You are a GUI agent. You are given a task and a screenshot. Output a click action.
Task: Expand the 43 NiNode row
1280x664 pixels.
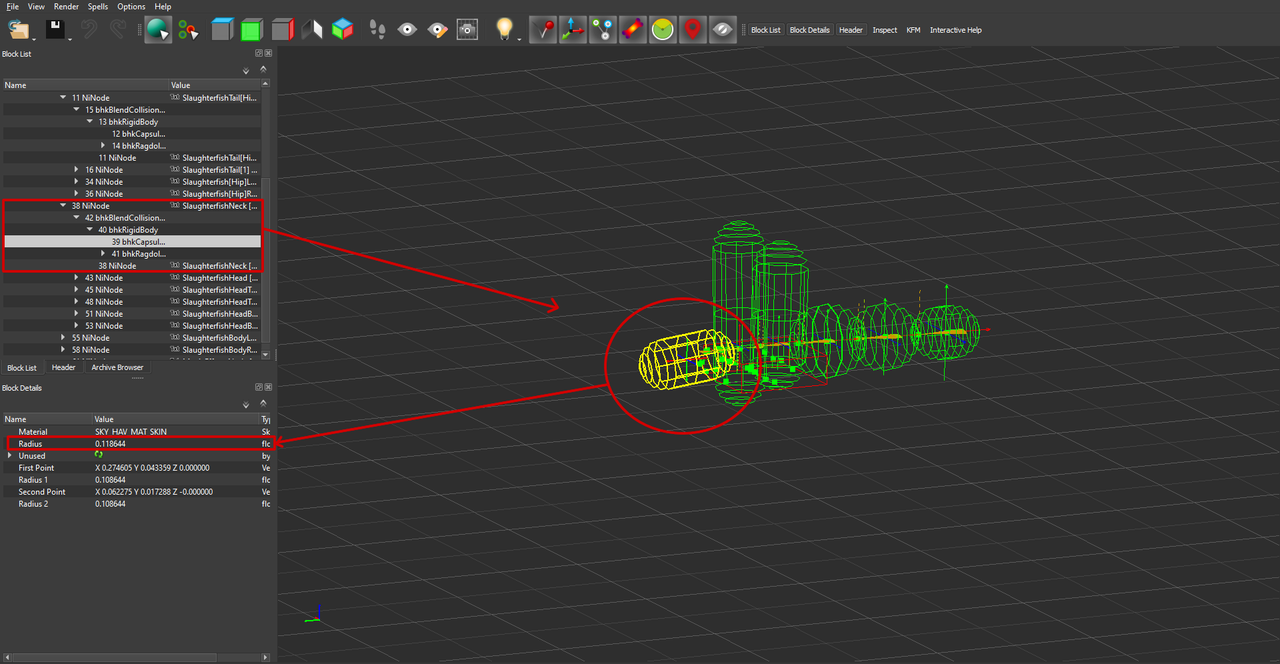point(76,277)
